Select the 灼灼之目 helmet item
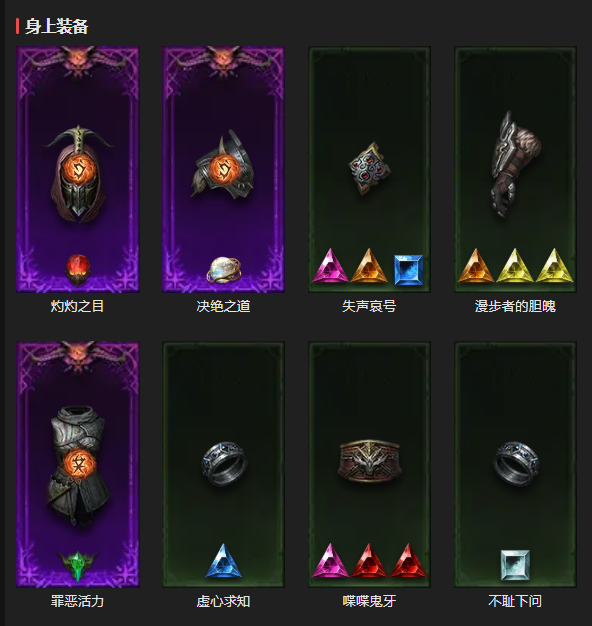592x626 pixels. pyautogui.click(x=78, y=174)
